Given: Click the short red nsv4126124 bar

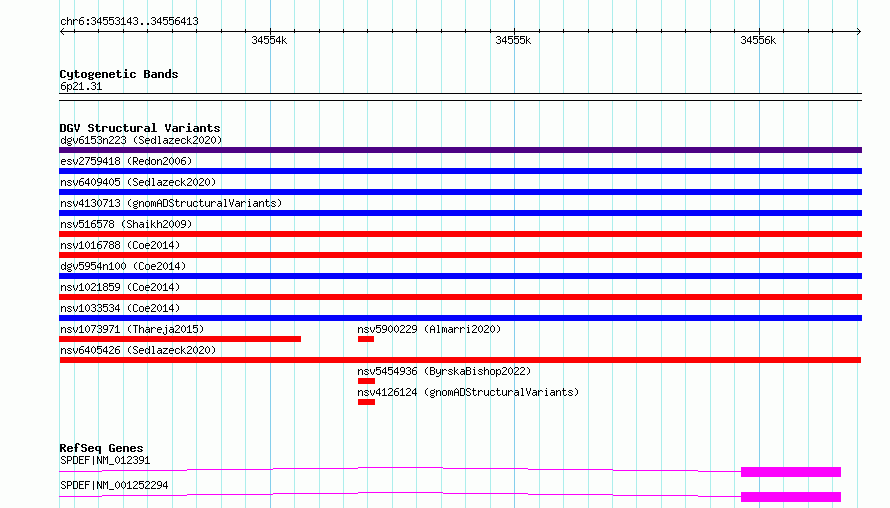Looking at the screenshot, I should point(366,402).
